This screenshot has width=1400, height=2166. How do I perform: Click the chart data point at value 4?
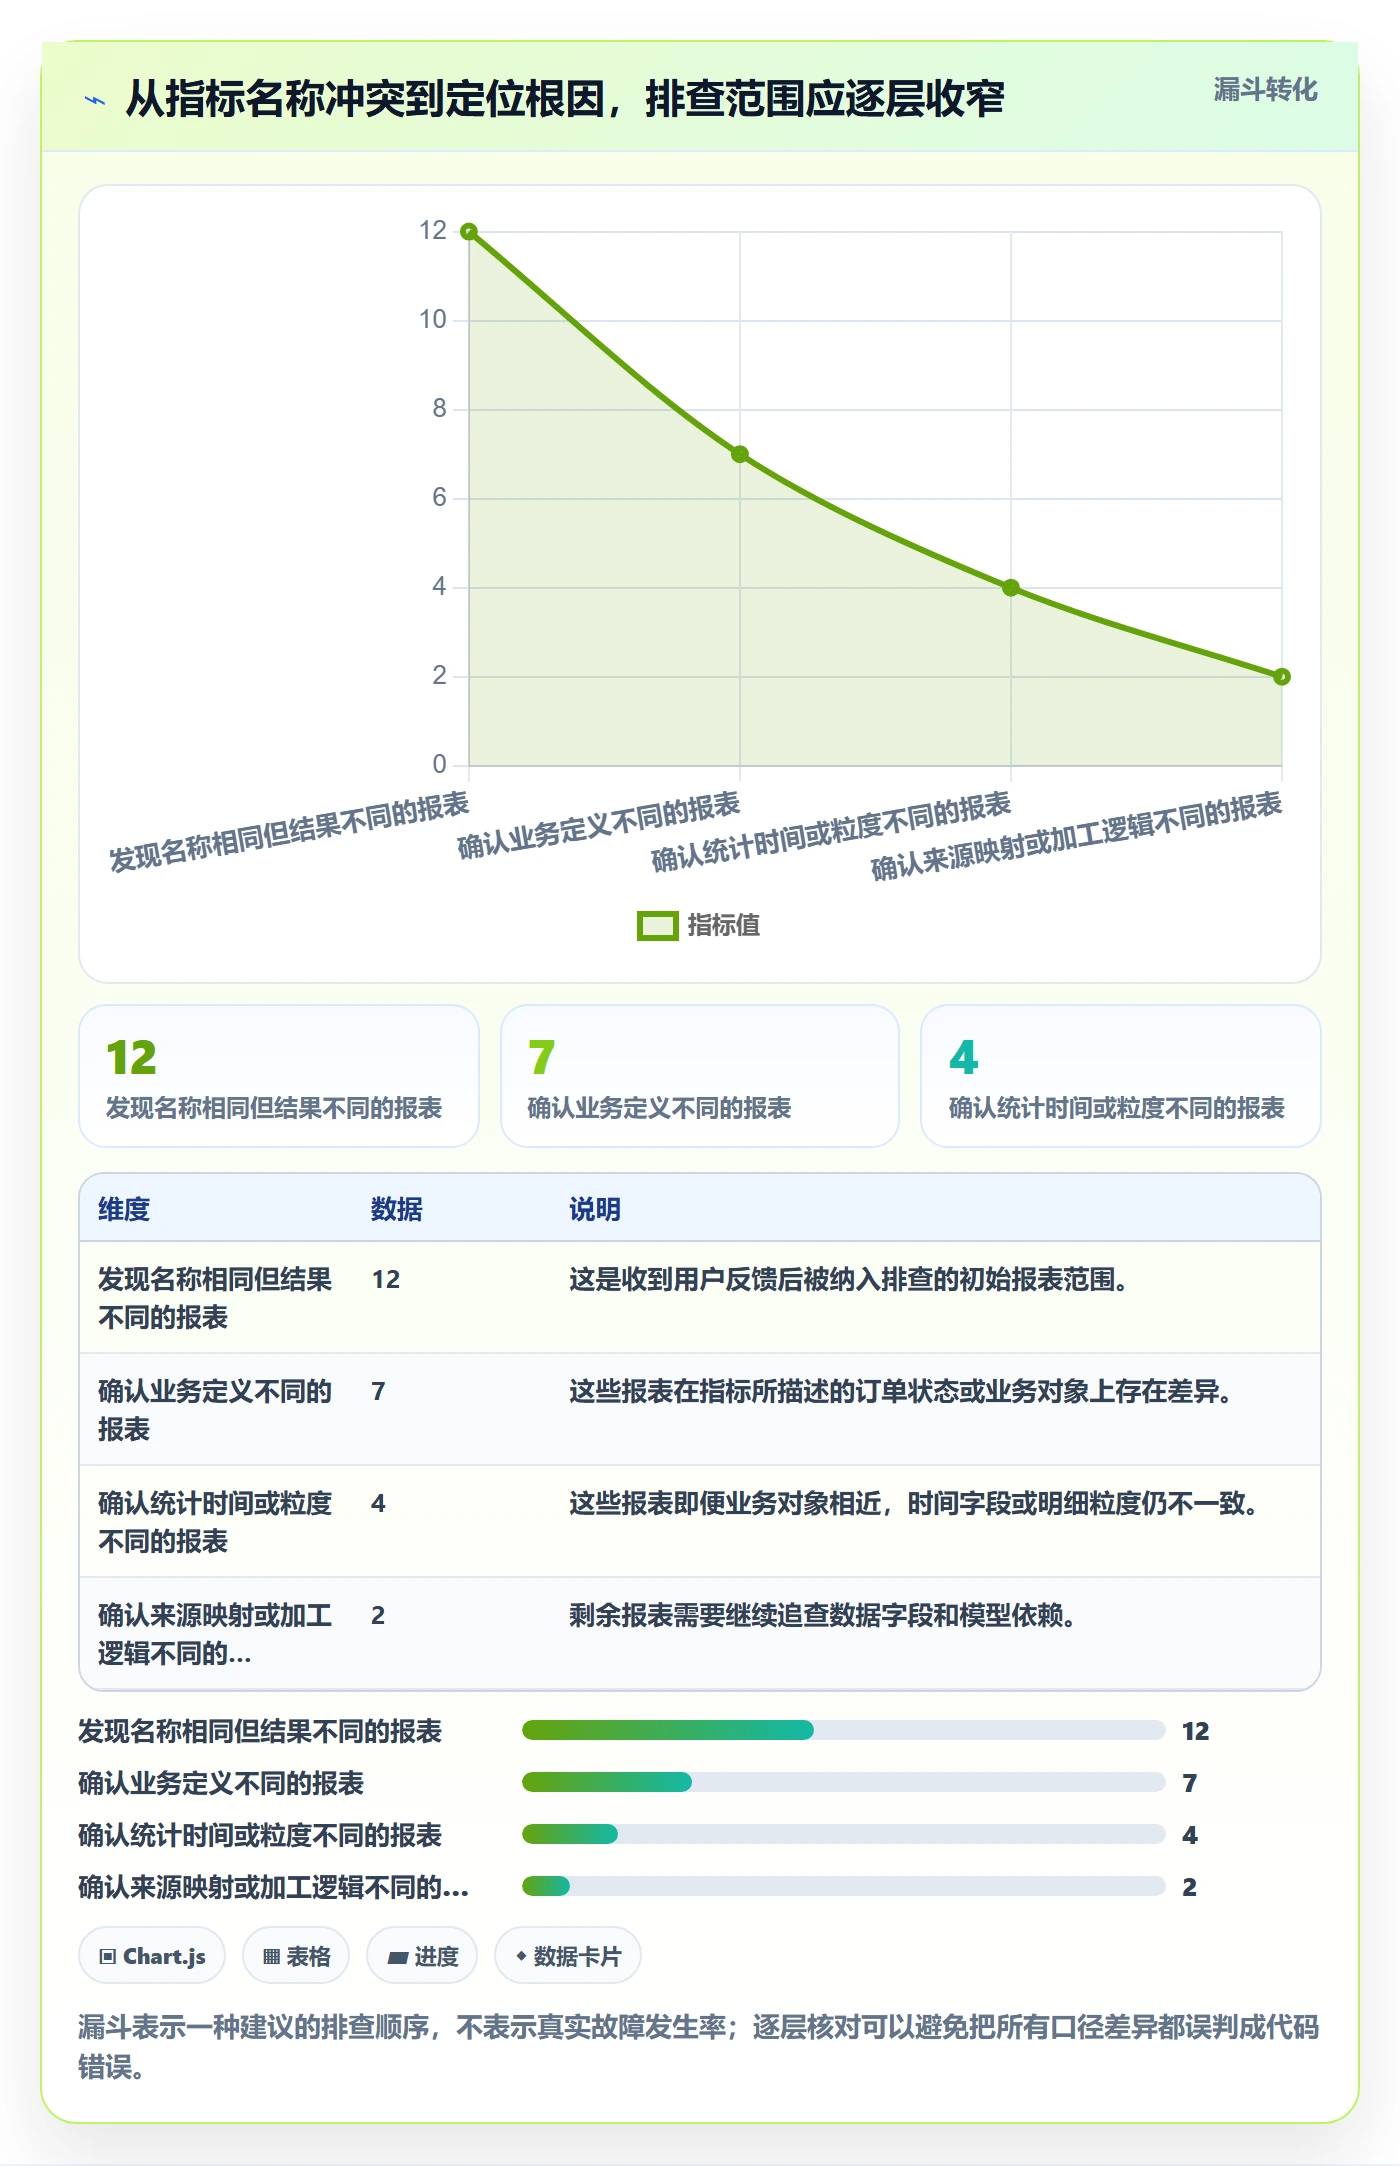tap(1011, 588)
